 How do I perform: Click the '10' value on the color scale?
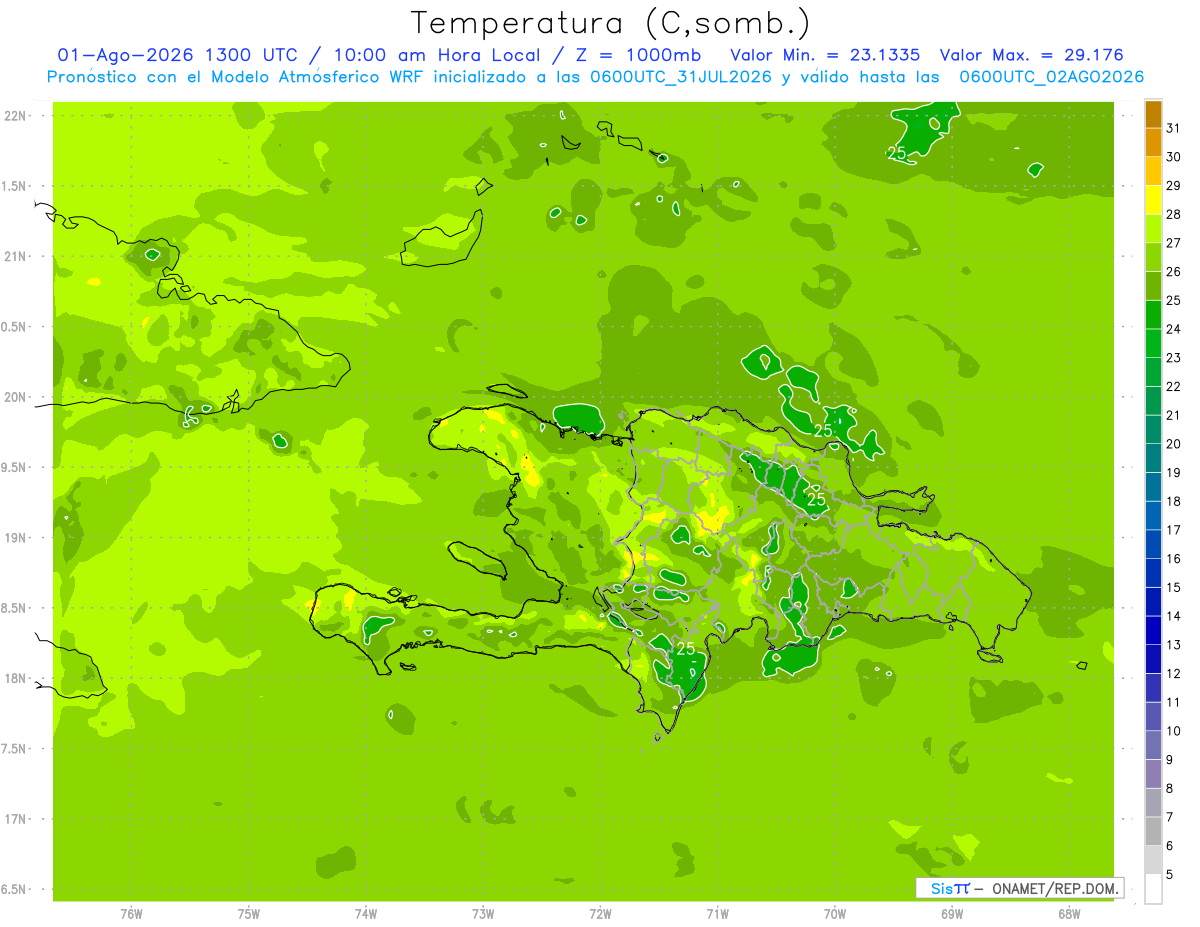[1173, 731]
